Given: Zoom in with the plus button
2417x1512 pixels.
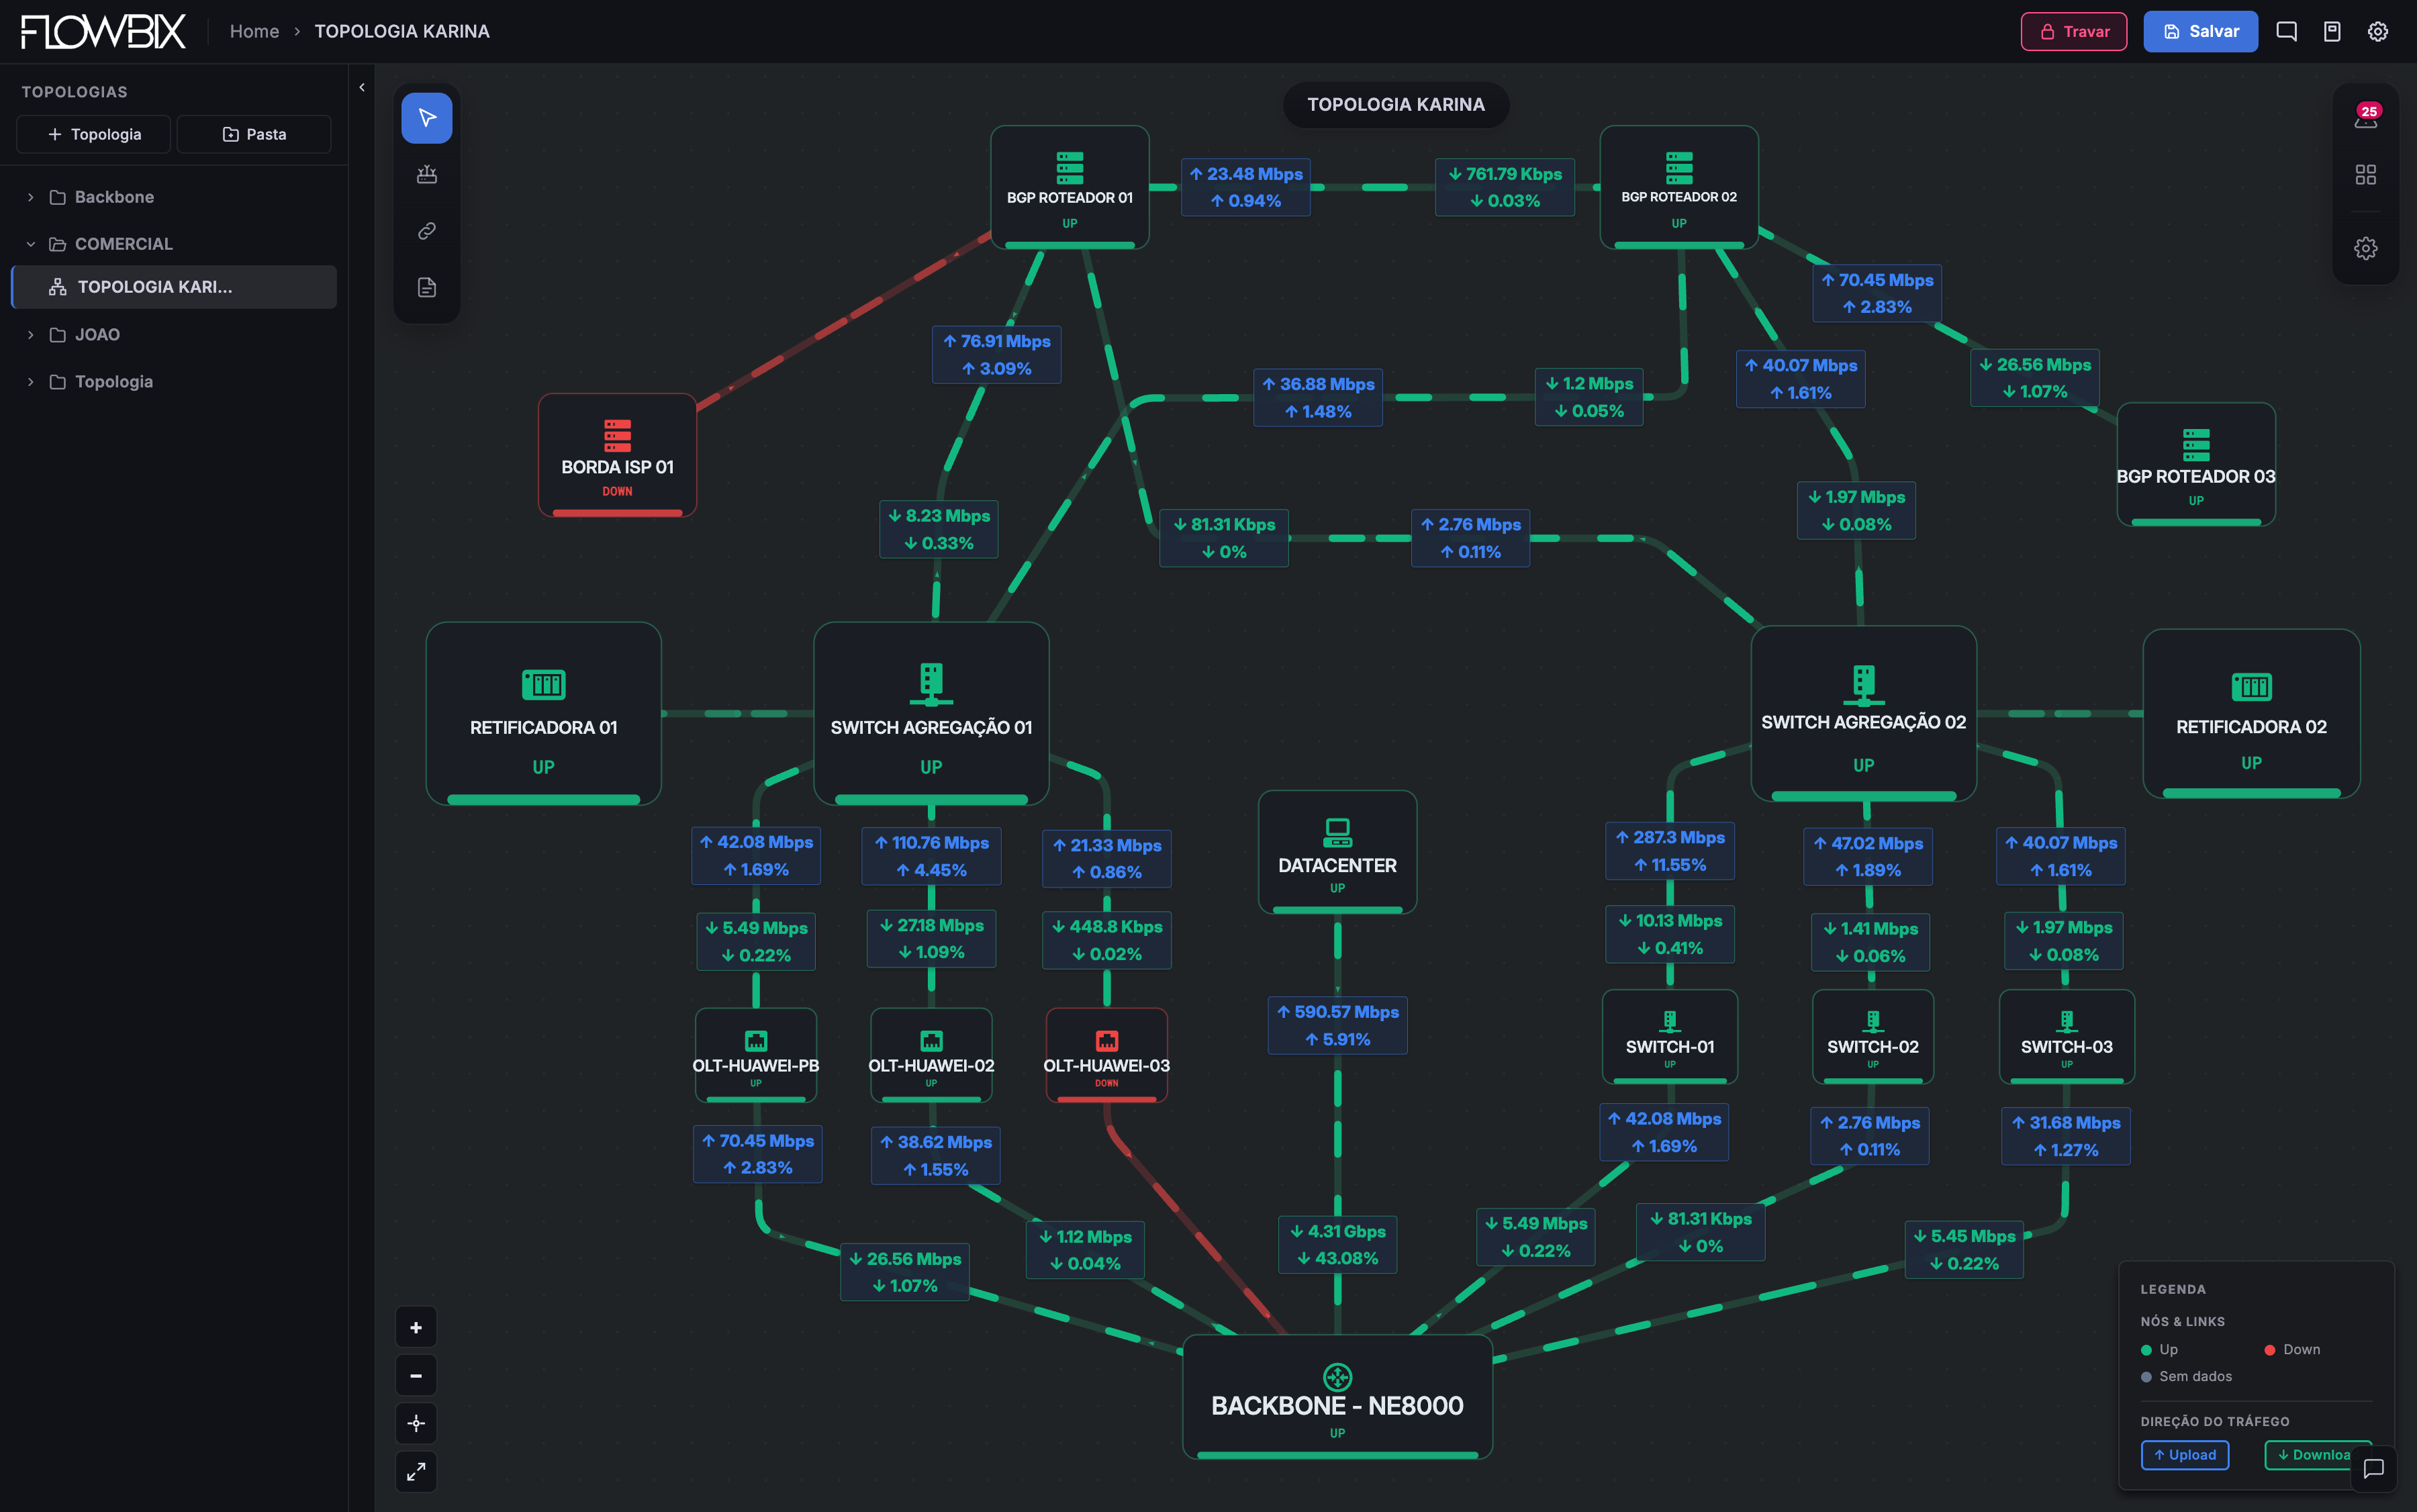Looking at the screenshot, I should [x=416, y=1328].
